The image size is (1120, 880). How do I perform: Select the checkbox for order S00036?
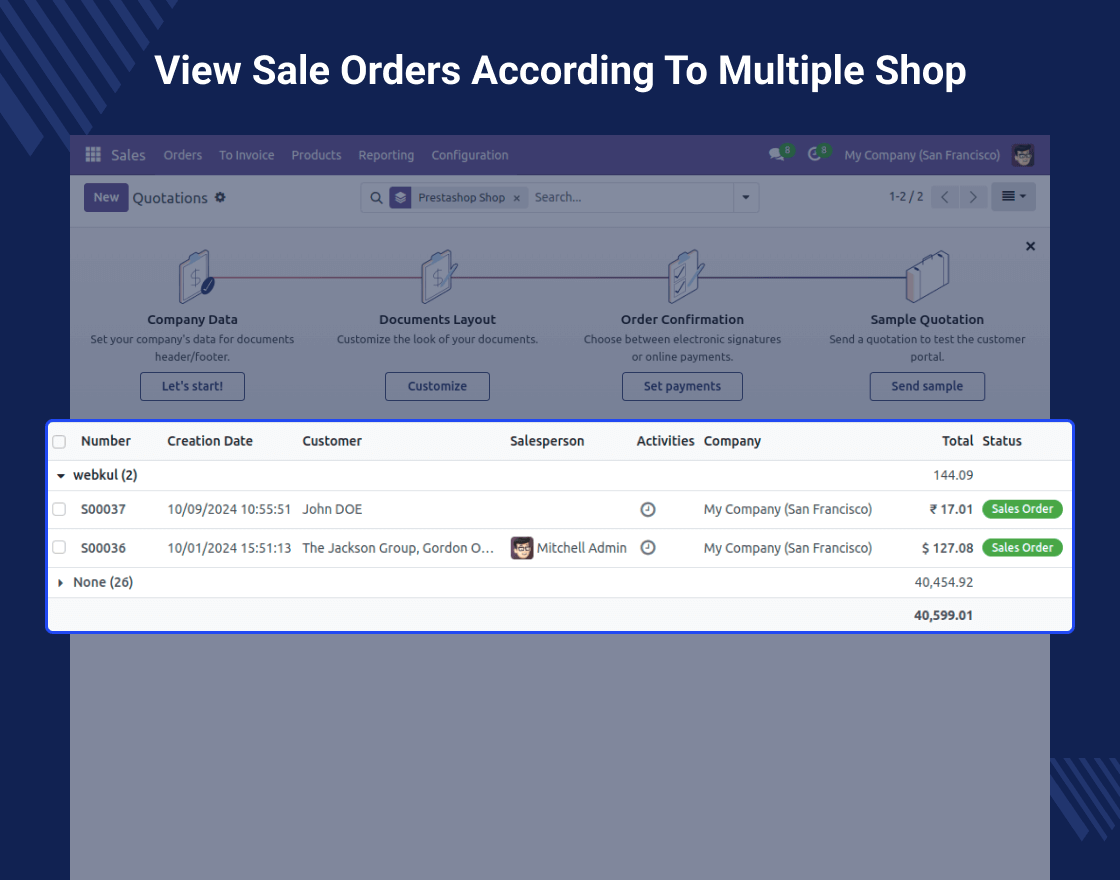[x=59, y=548]
